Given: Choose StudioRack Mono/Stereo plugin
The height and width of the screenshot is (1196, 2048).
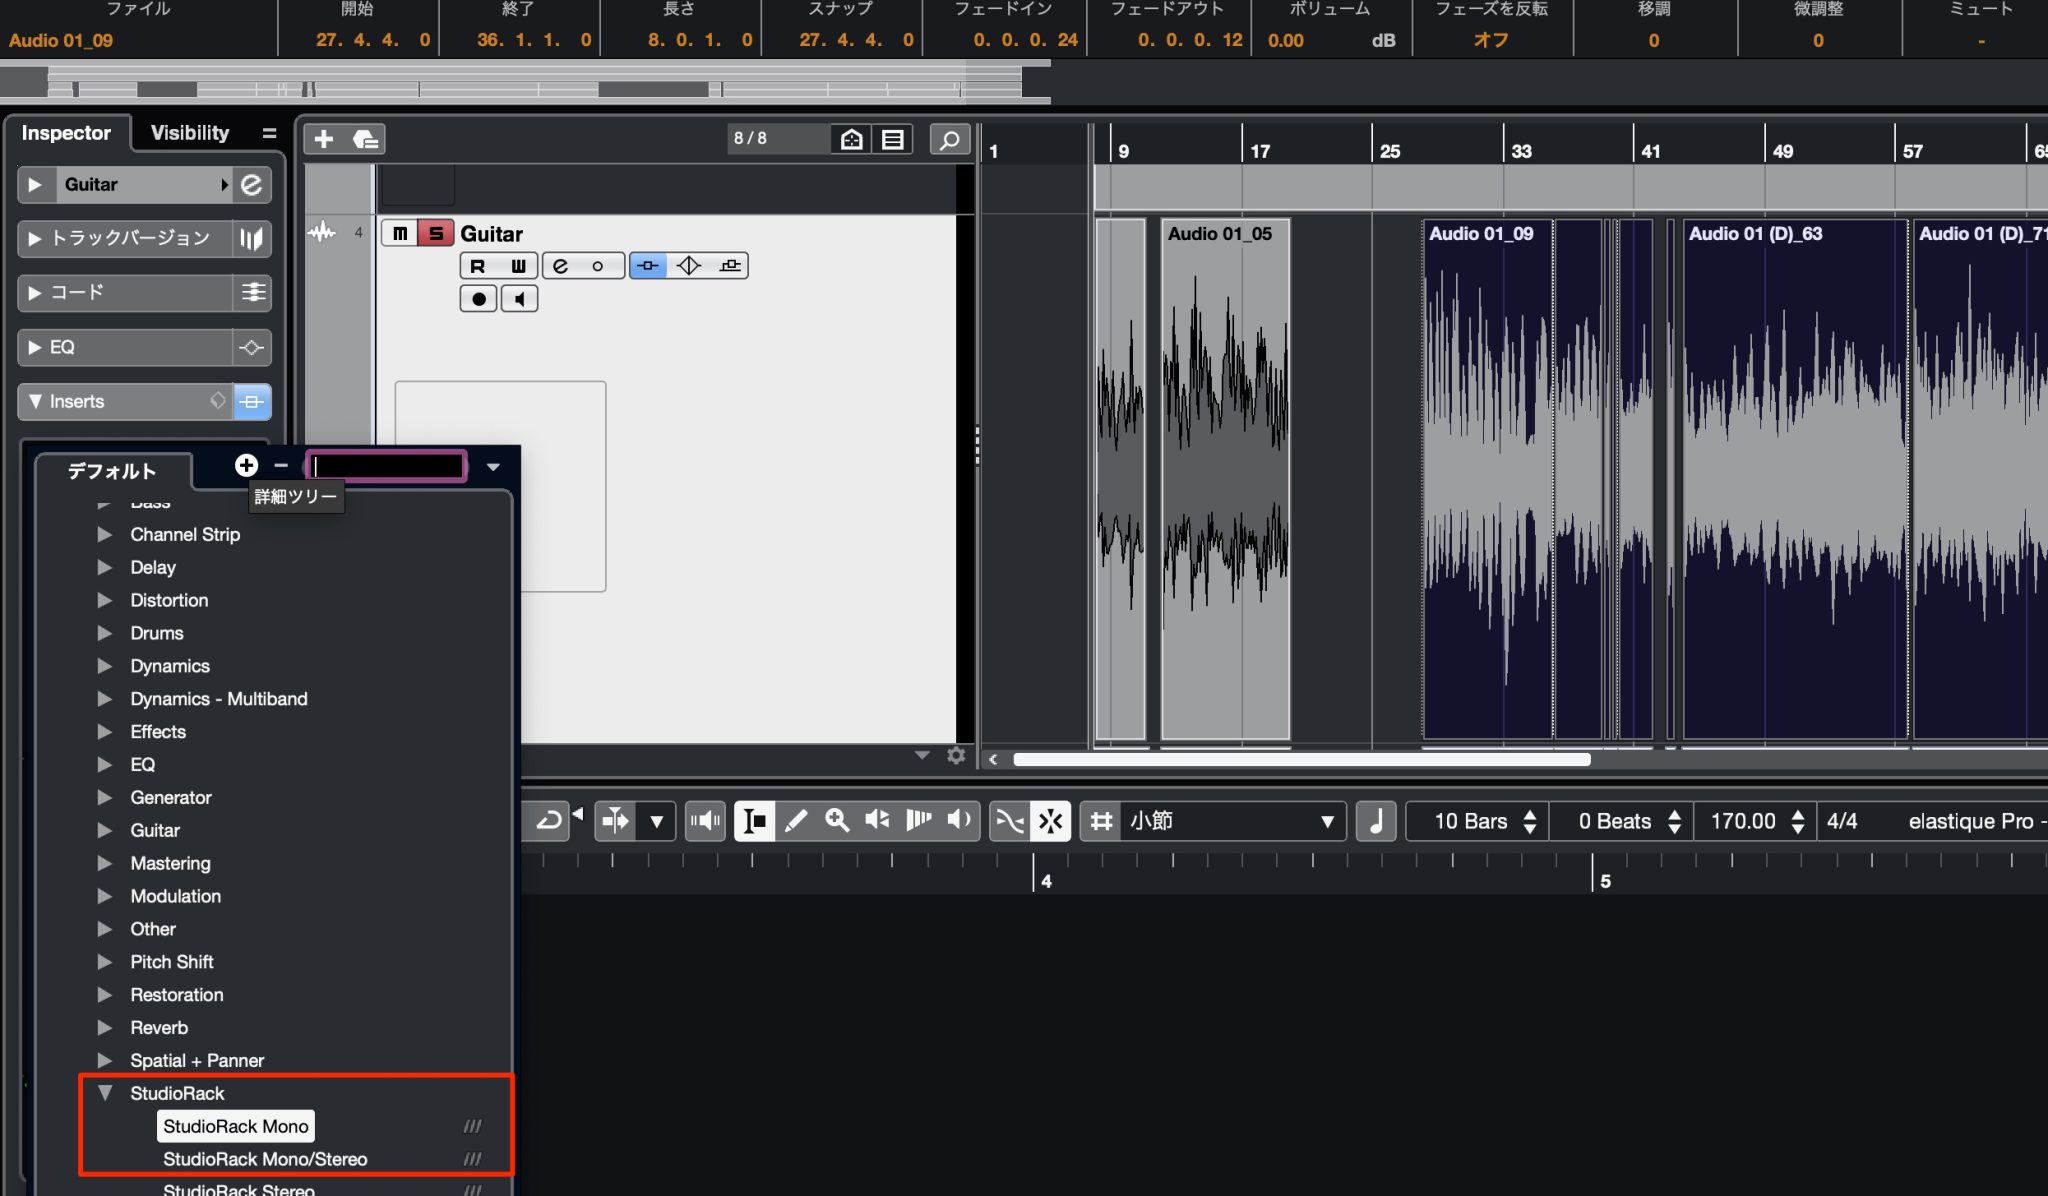Looking at the screenshot, I should pyautogui.click(x=265, y=1159).
